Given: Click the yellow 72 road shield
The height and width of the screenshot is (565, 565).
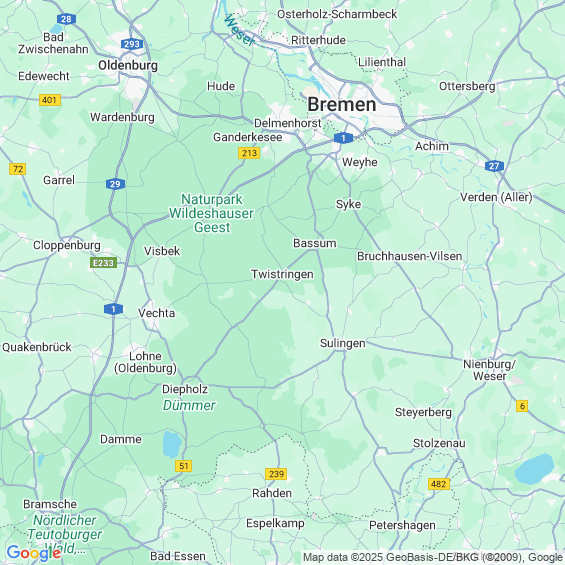Looking at the screenshot, I should click(17, 169).
